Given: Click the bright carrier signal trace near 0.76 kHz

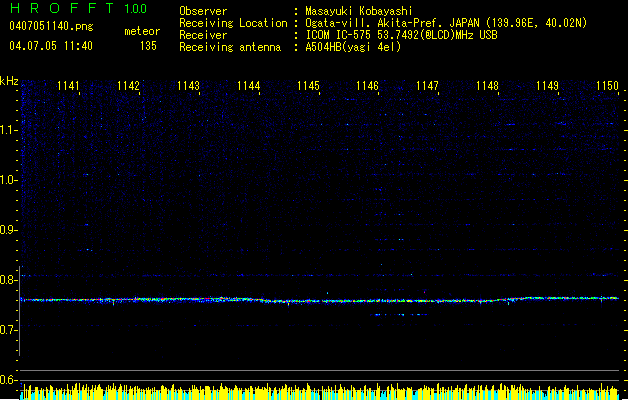Looking at the screenshot, I should [x=320, y=300].
